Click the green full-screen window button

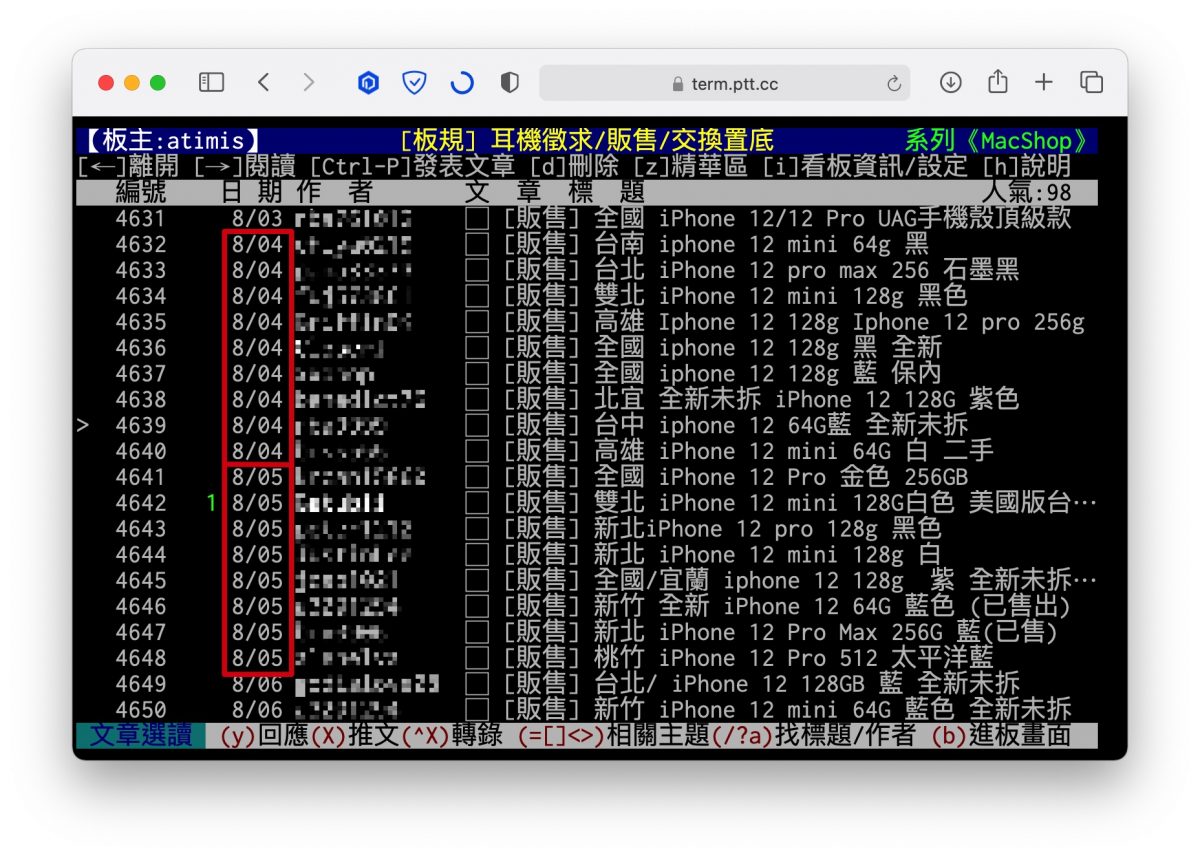click(158, 83)
